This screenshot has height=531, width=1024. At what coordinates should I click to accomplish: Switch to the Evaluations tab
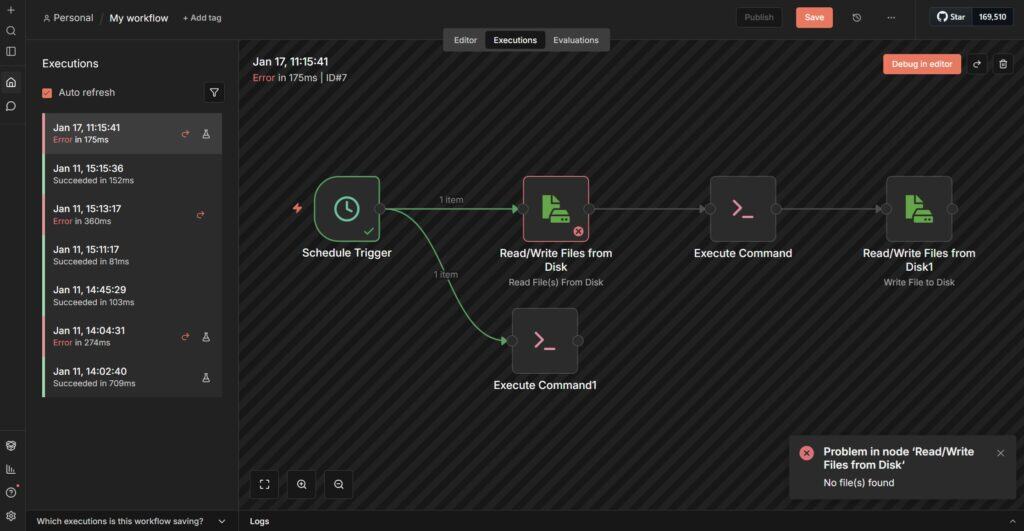coord(576,40)
